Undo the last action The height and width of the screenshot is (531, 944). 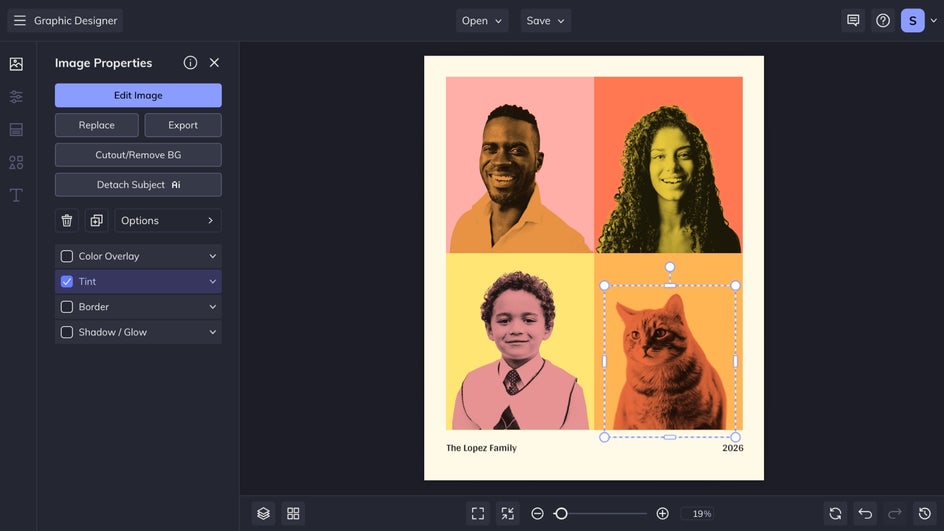(x=865, y=514)
